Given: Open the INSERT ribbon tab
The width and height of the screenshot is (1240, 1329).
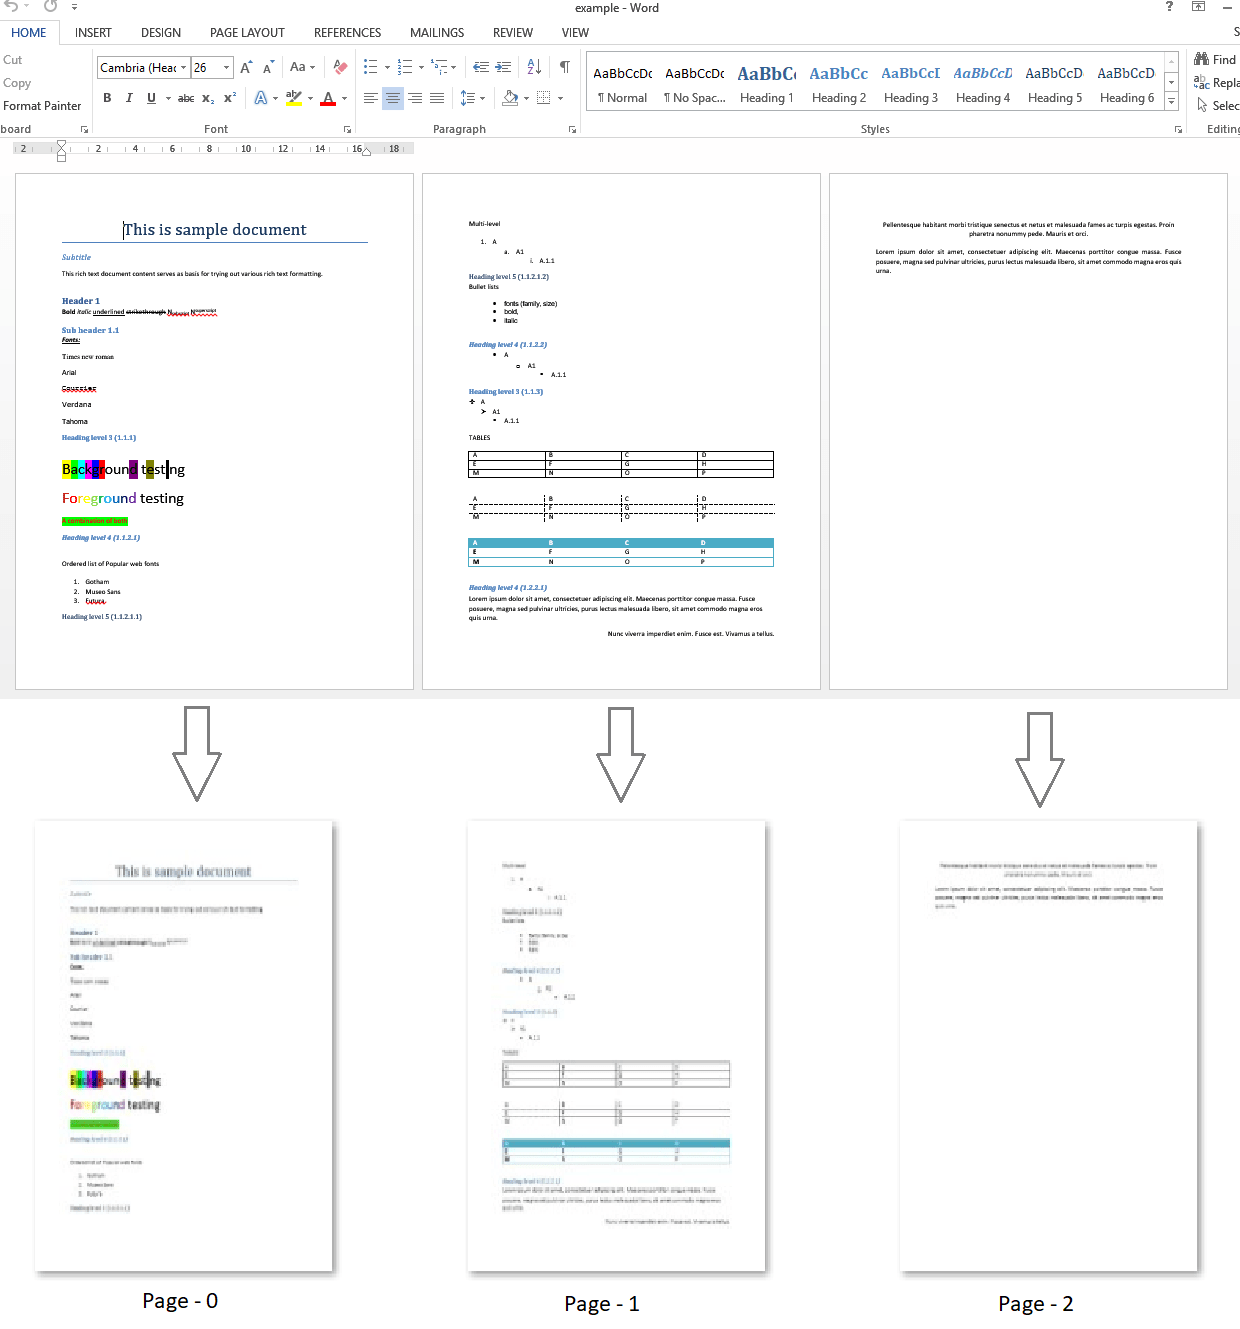Looking at the screenshot, I should [93, 33].
